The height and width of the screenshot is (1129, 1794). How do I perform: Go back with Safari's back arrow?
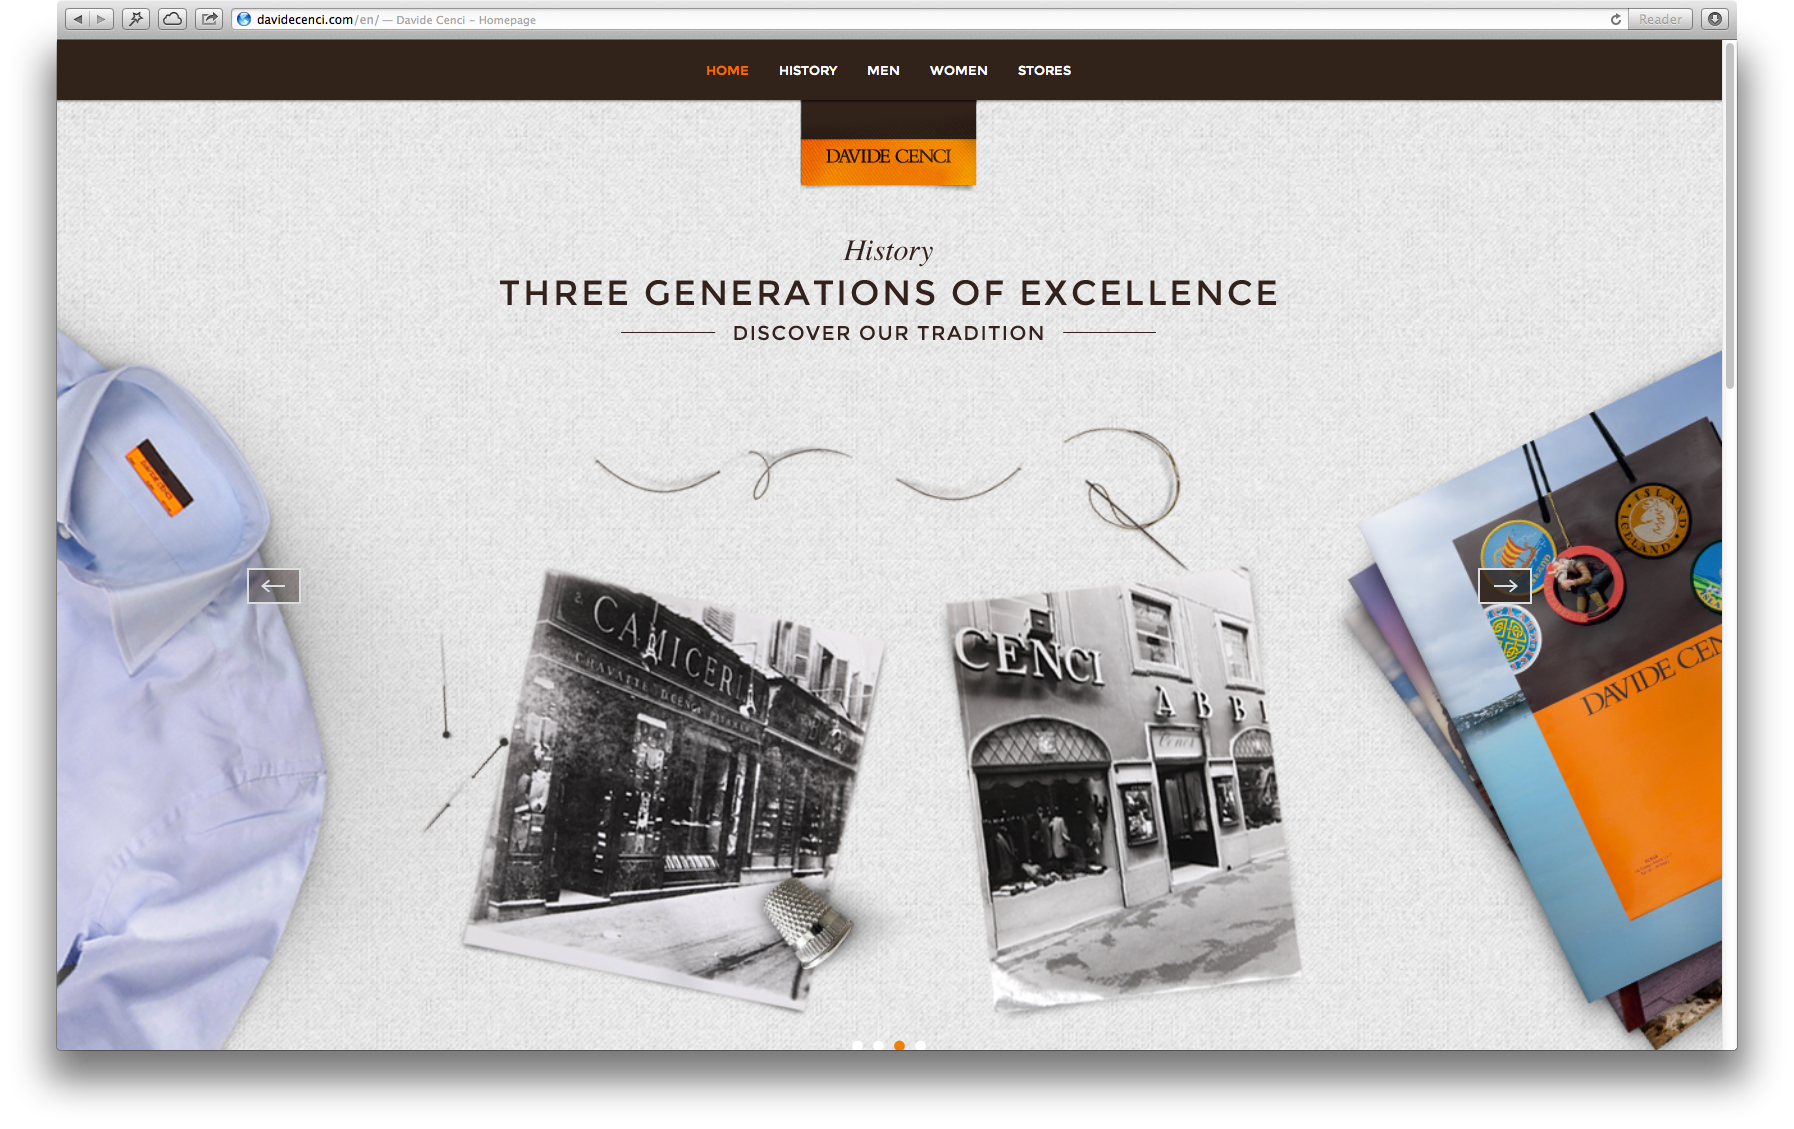coord(78,19)
